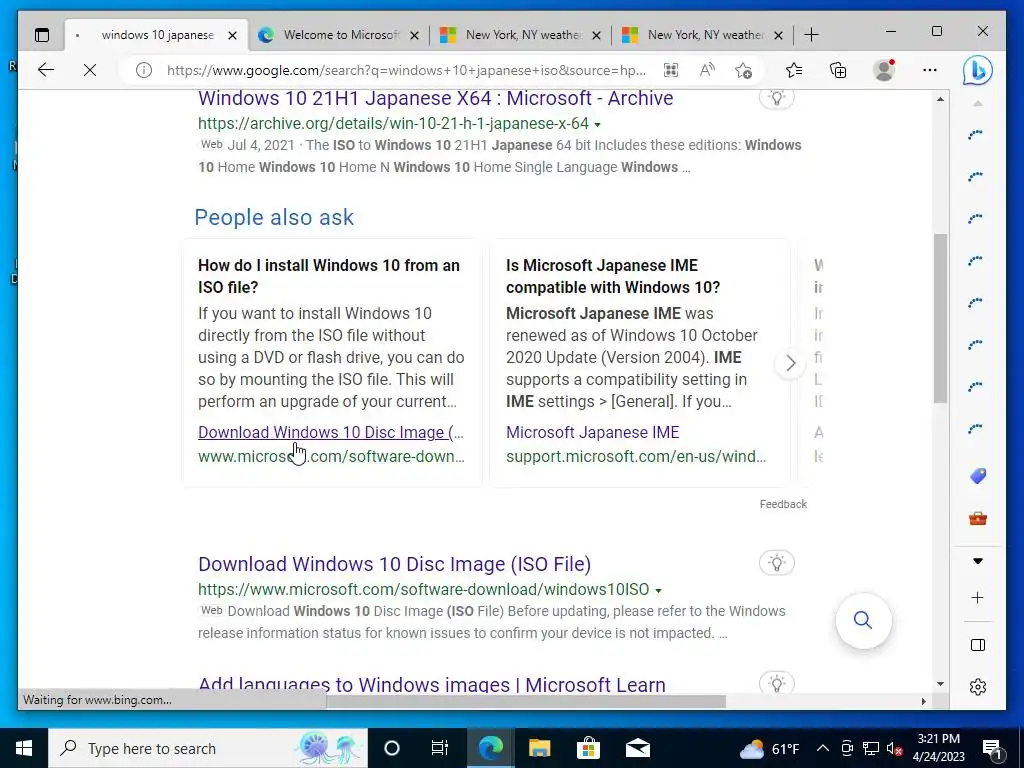Screen dimensions: 1024x768
Task: Click the muted volume tray icon
Action: pyautogui.click(x=894, y=748)
